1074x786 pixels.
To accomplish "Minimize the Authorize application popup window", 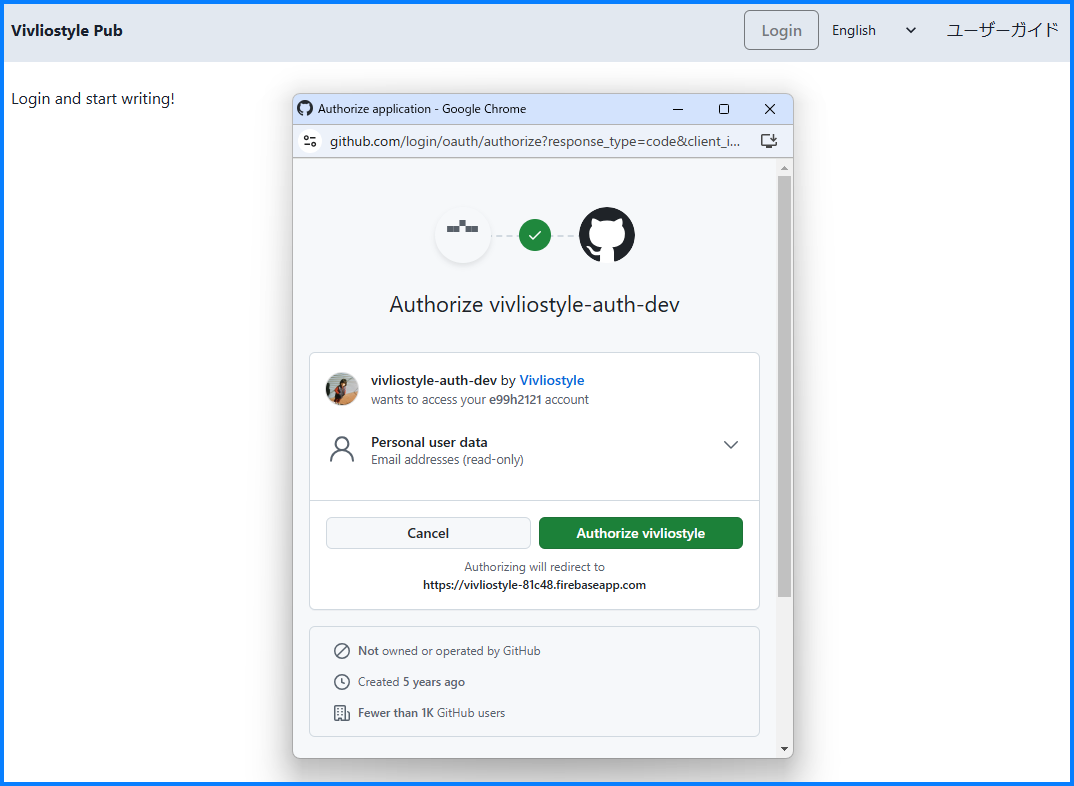I will coord(678,109).
